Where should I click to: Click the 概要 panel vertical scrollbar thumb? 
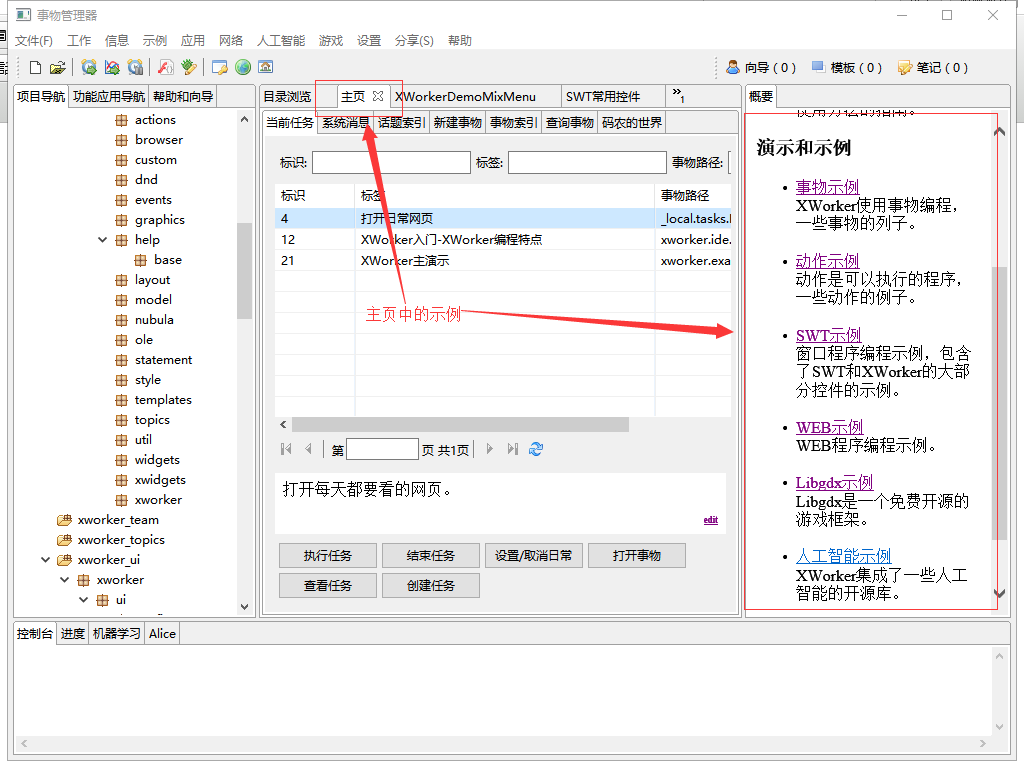[x=999, y=403]
